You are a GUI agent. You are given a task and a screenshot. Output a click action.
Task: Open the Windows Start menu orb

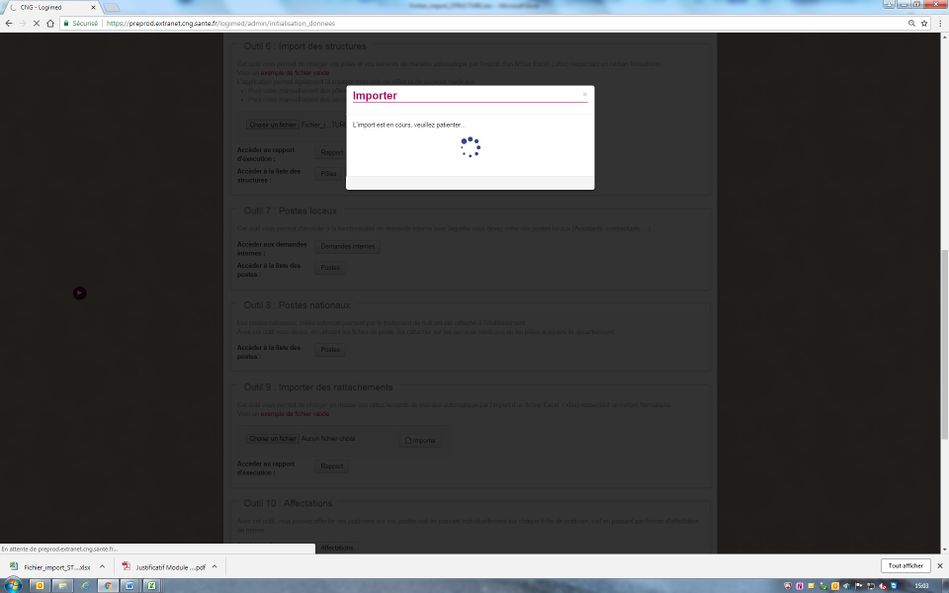(13, 585)
